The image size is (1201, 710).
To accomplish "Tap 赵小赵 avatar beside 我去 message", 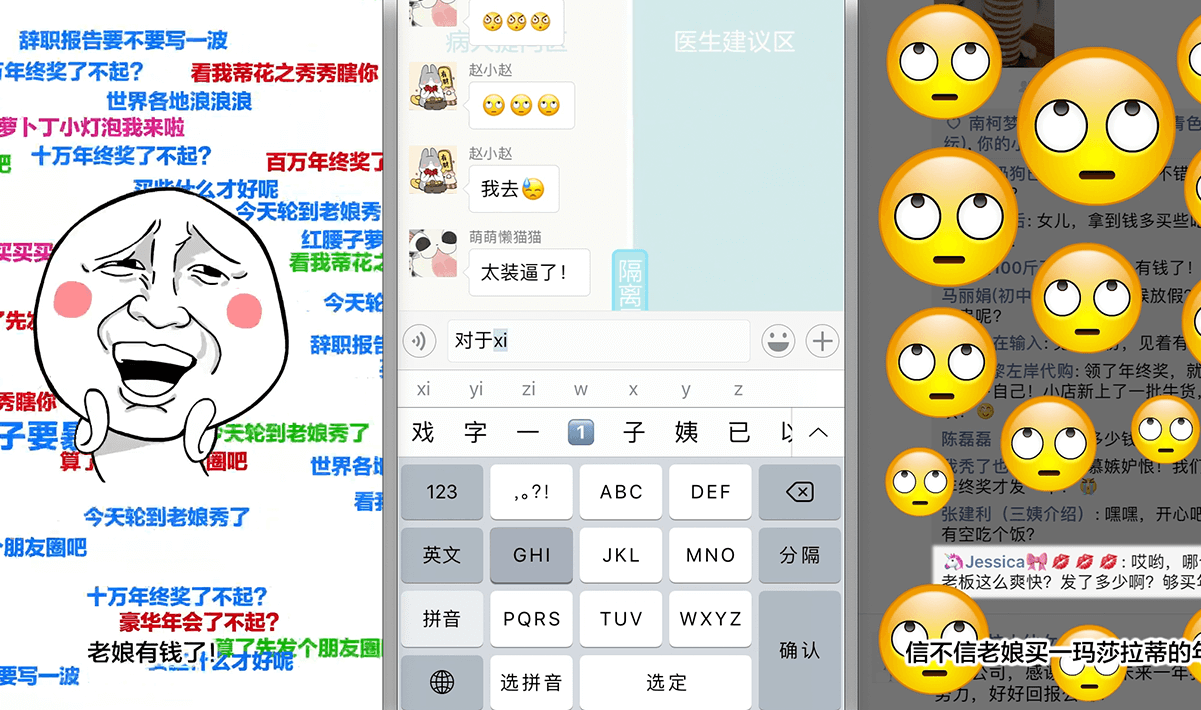I will 434,170.
